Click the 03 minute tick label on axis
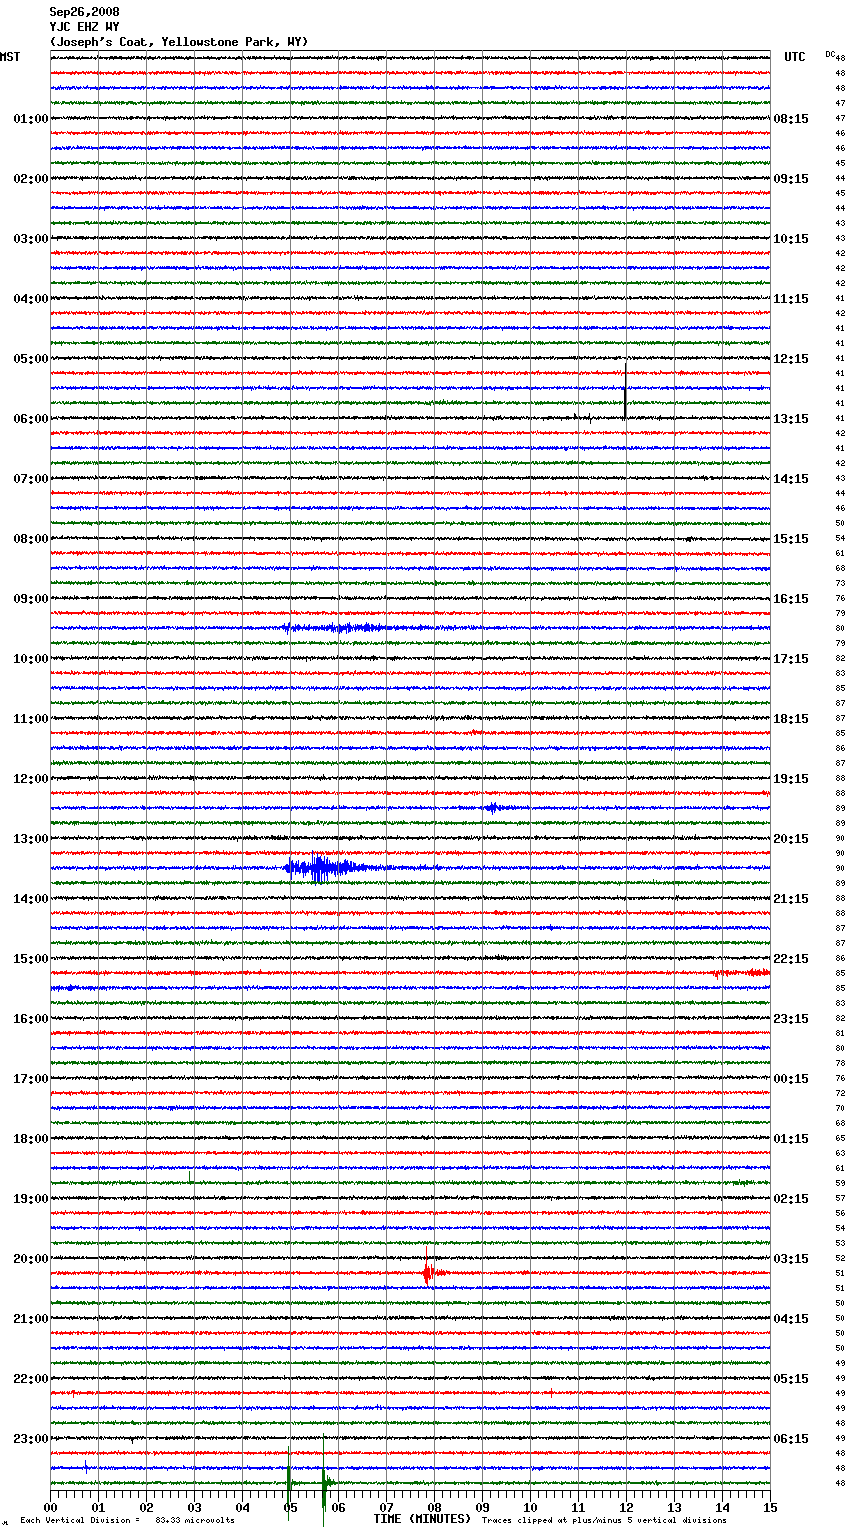850x1534 pixels. 194,1507
